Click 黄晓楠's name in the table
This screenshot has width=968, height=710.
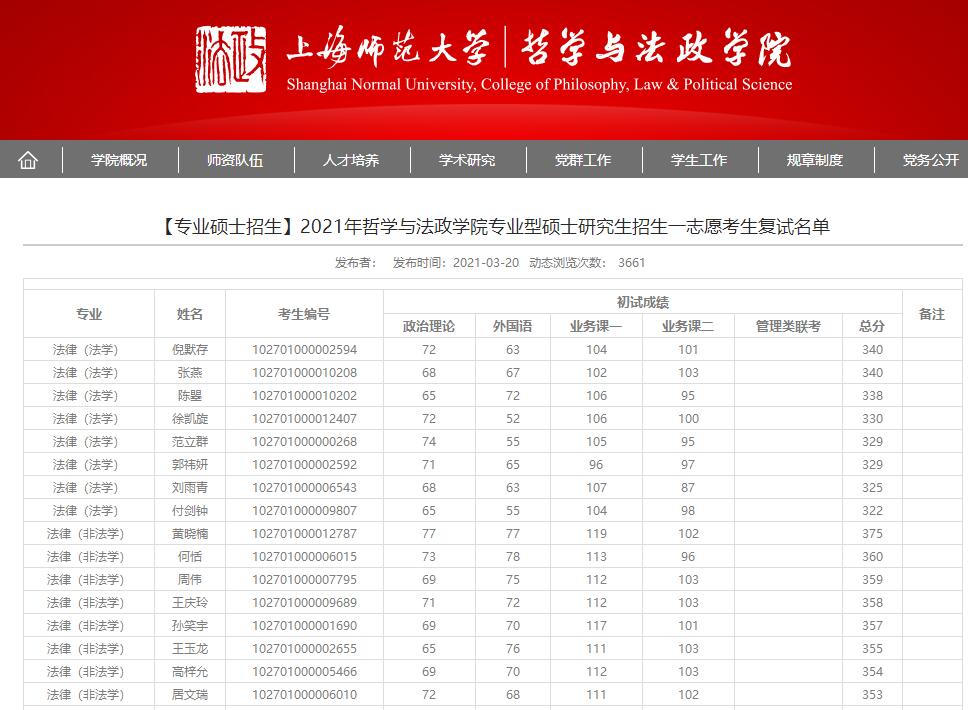coord(189,534)
